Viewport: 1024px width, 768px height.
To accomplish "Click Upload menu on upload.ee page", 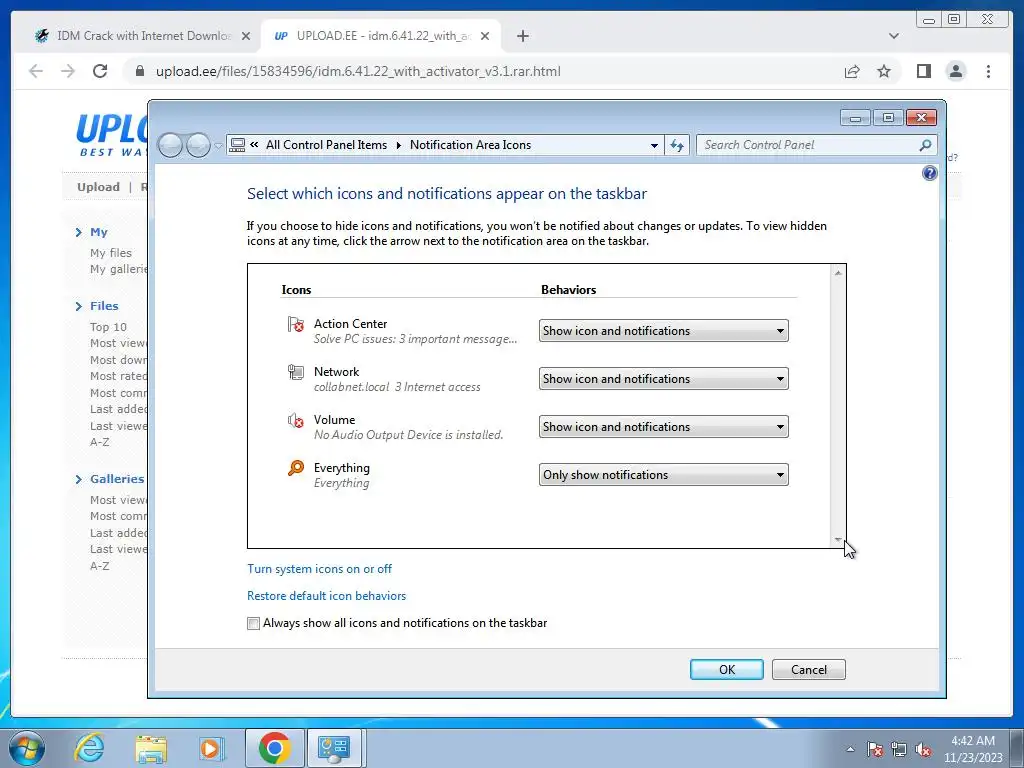I will click(x=99, y=187).
